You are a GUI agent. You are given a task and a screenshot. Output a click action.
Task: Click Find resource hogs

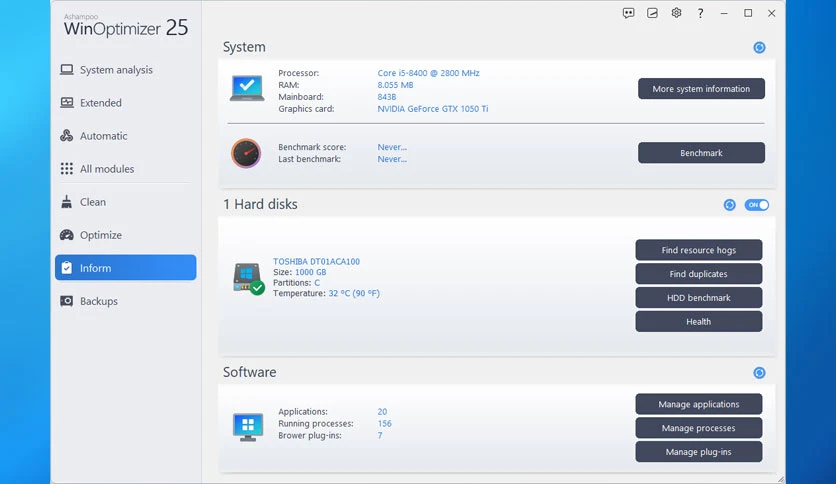click(x=698, y=250)
